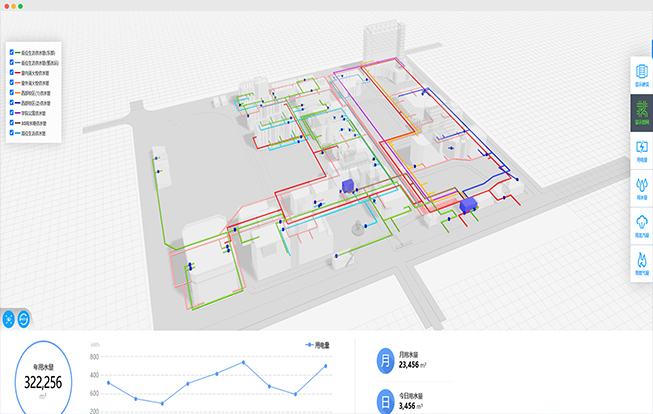Uncheck the green pipeline layer checkbox

click(x=11, y=51)
